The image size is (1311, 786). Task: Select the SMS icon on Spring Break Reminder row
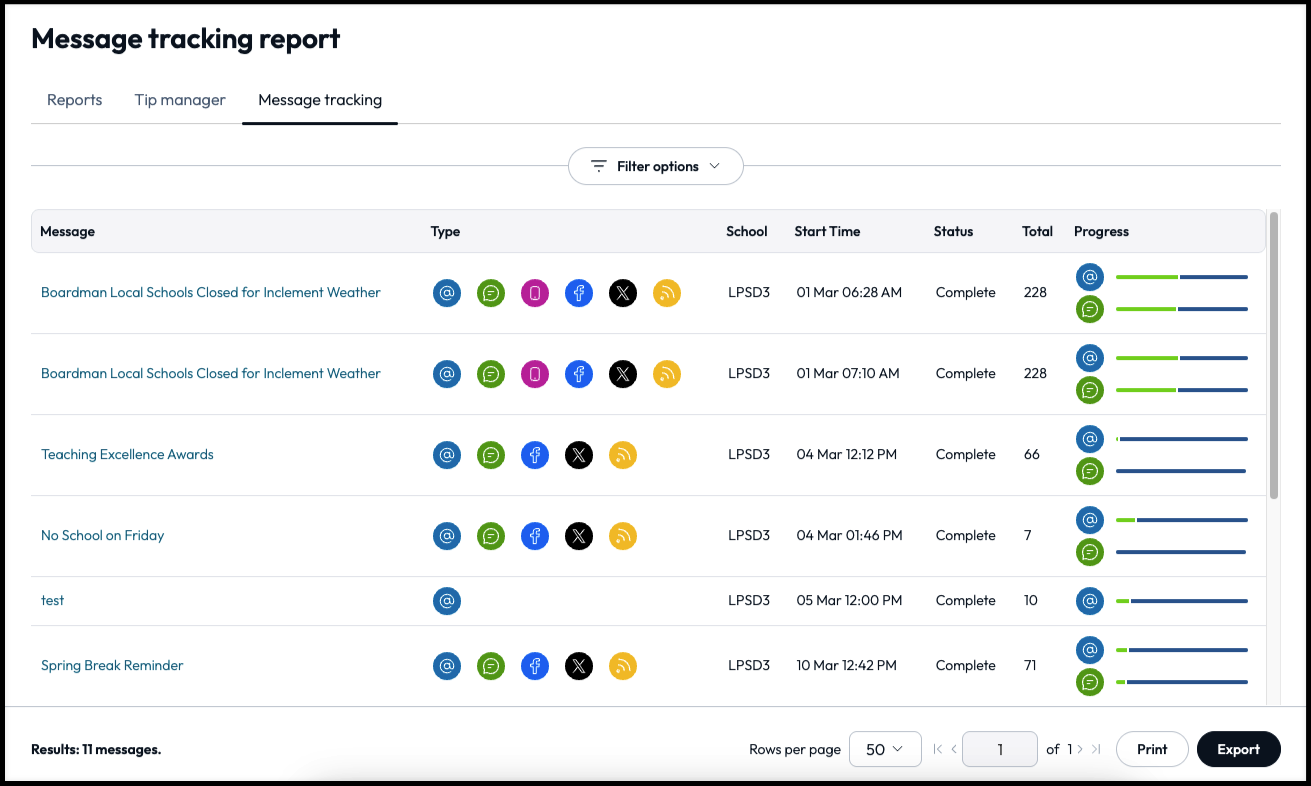point(491,666)
